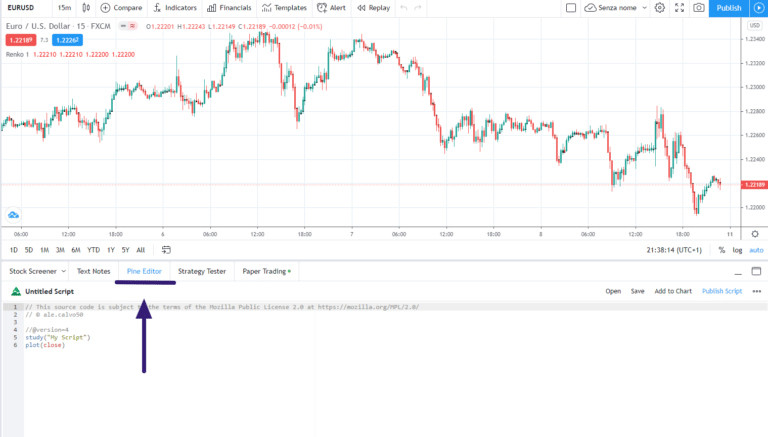
Task: Toggle log scale
Action: (737, 250)
